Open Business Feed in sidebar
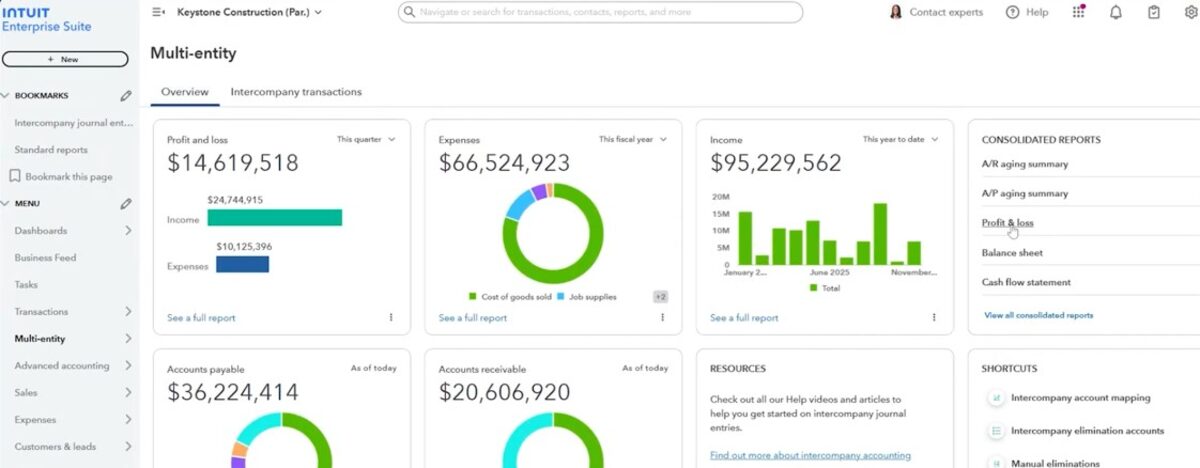Image resolution: width=1200 pixels, height=468 pixels. tap(45, 258)
